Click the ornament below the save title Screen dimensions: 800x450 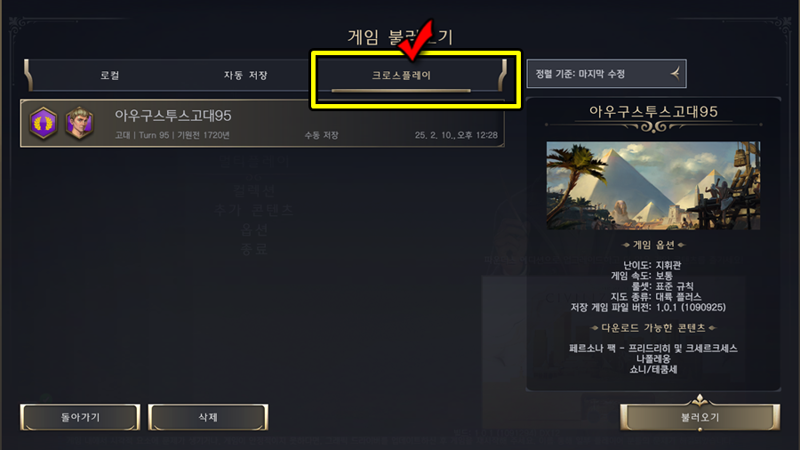653,127
